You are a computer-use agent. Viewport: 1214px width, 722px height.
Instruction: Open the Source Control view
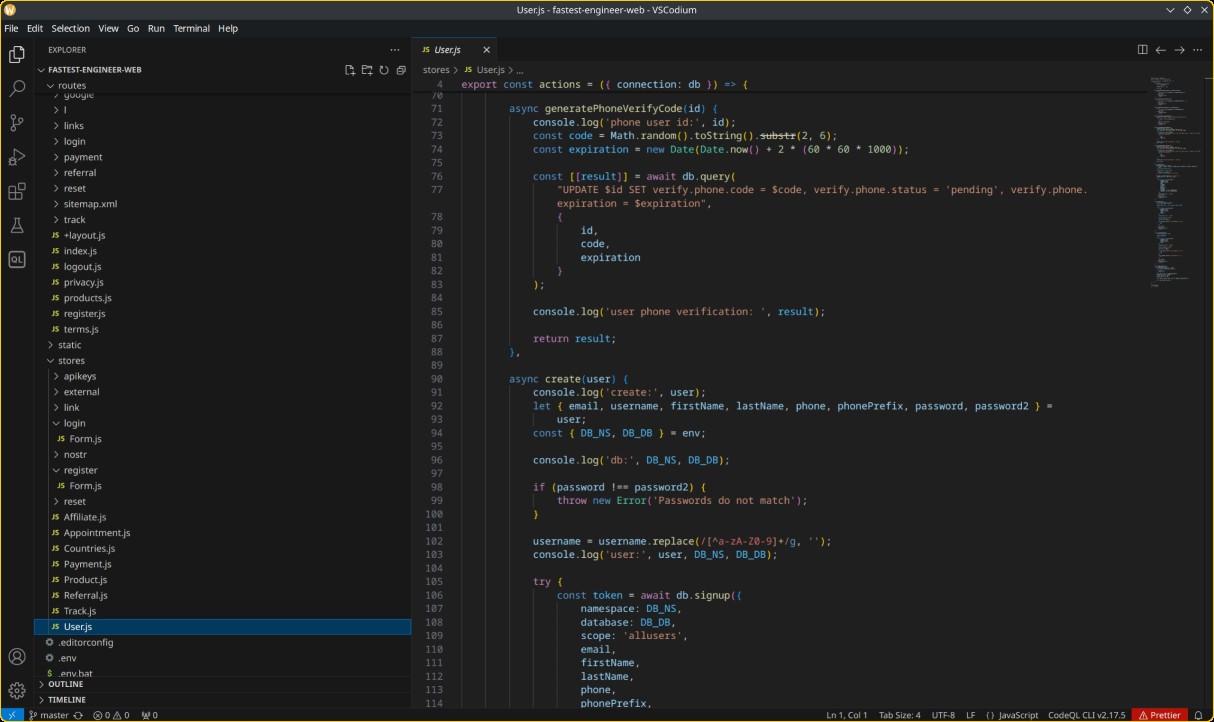click(x=17, y=123)
